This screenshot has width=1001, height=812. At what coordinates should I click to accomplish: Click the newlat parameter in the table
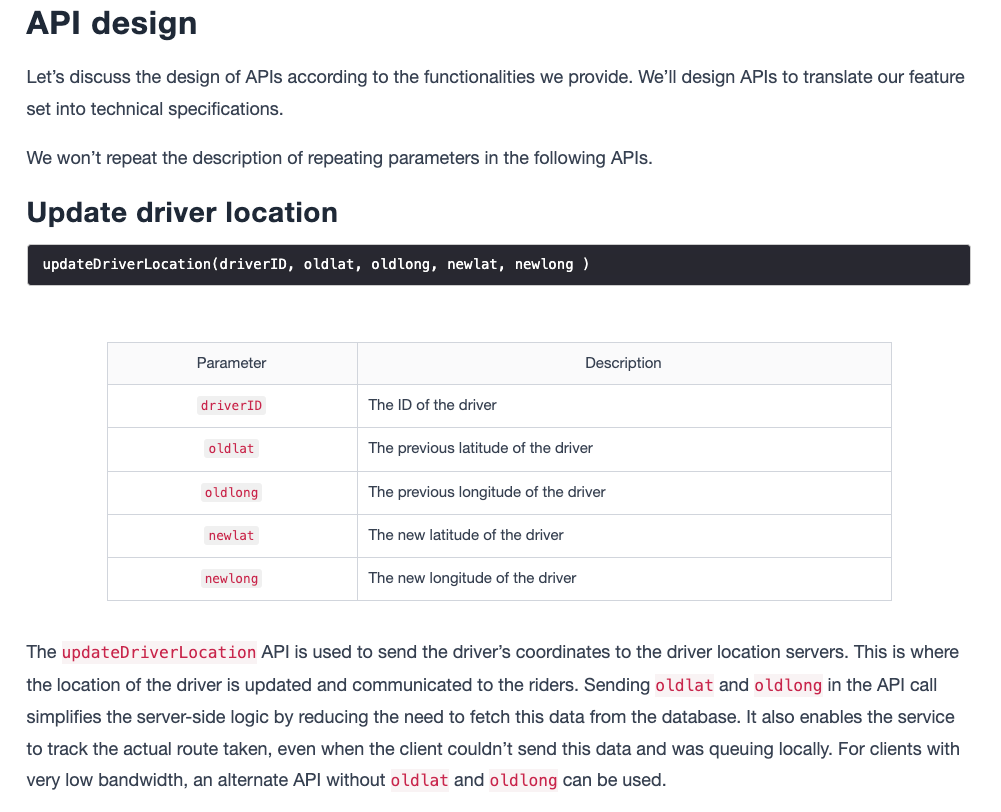click(231, 536)
